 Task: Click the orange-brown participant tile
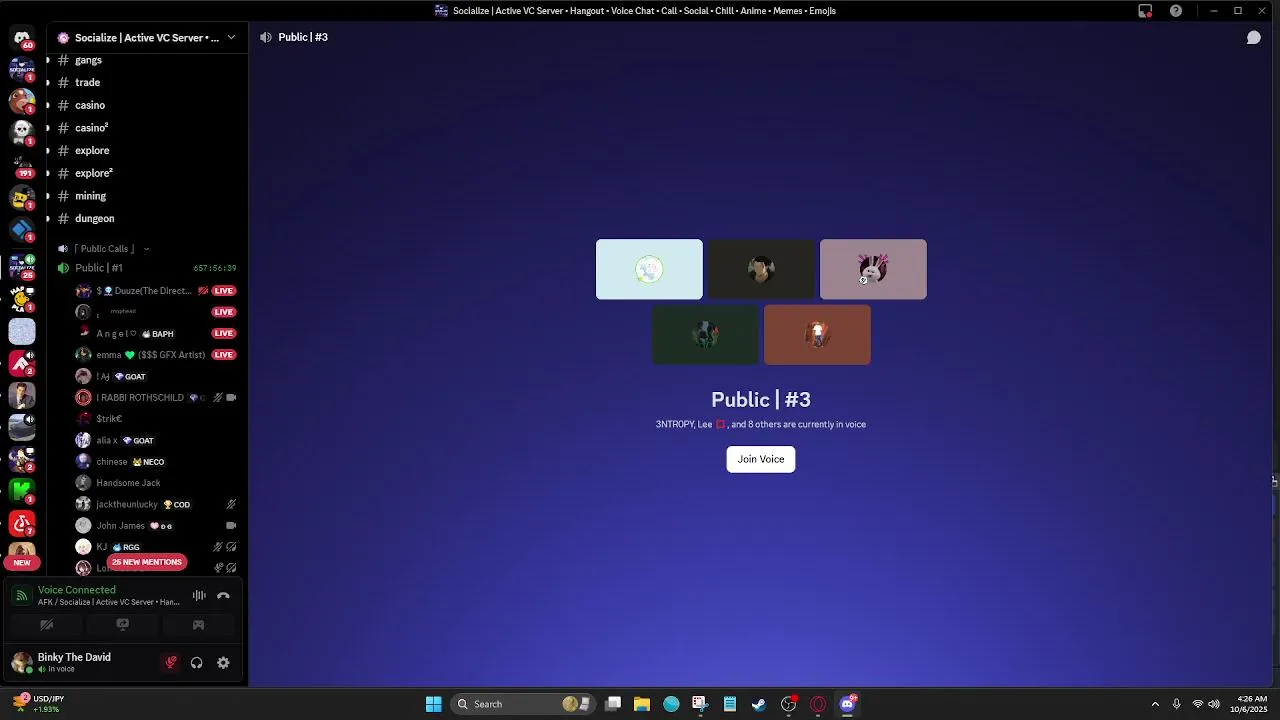tap(817, 335)
